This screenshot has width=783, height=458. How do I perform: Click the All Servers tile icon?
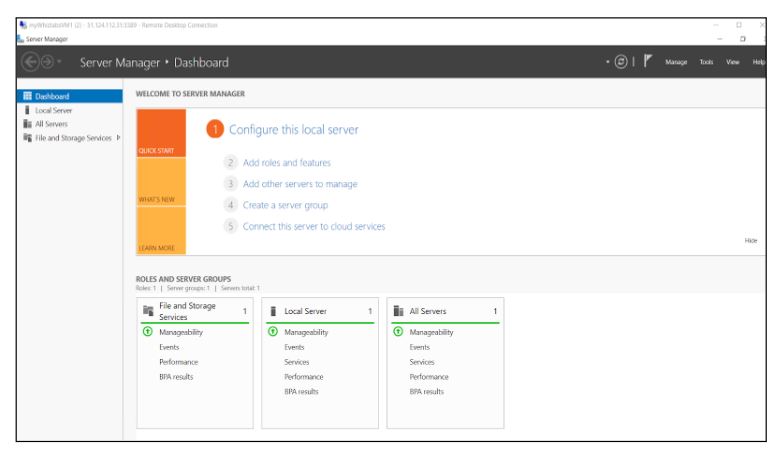(x=398, y=311)
